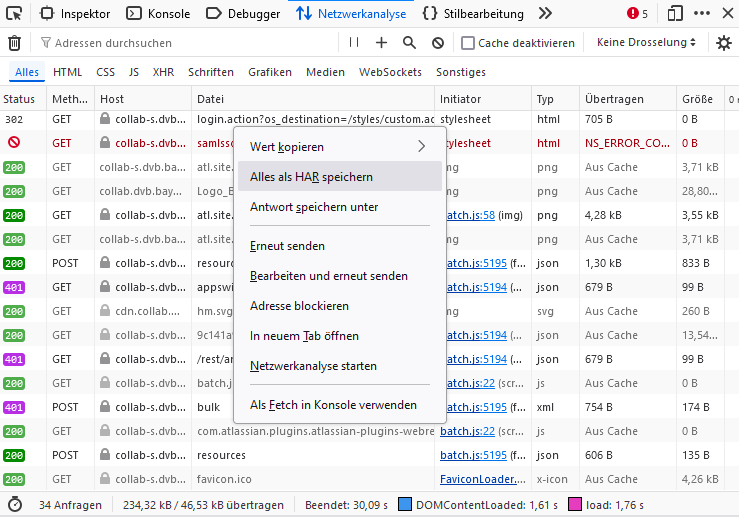Choose Adresse blockieren from context menu
The width and height of the screenshot is (739, 518).
pos(299,306)
